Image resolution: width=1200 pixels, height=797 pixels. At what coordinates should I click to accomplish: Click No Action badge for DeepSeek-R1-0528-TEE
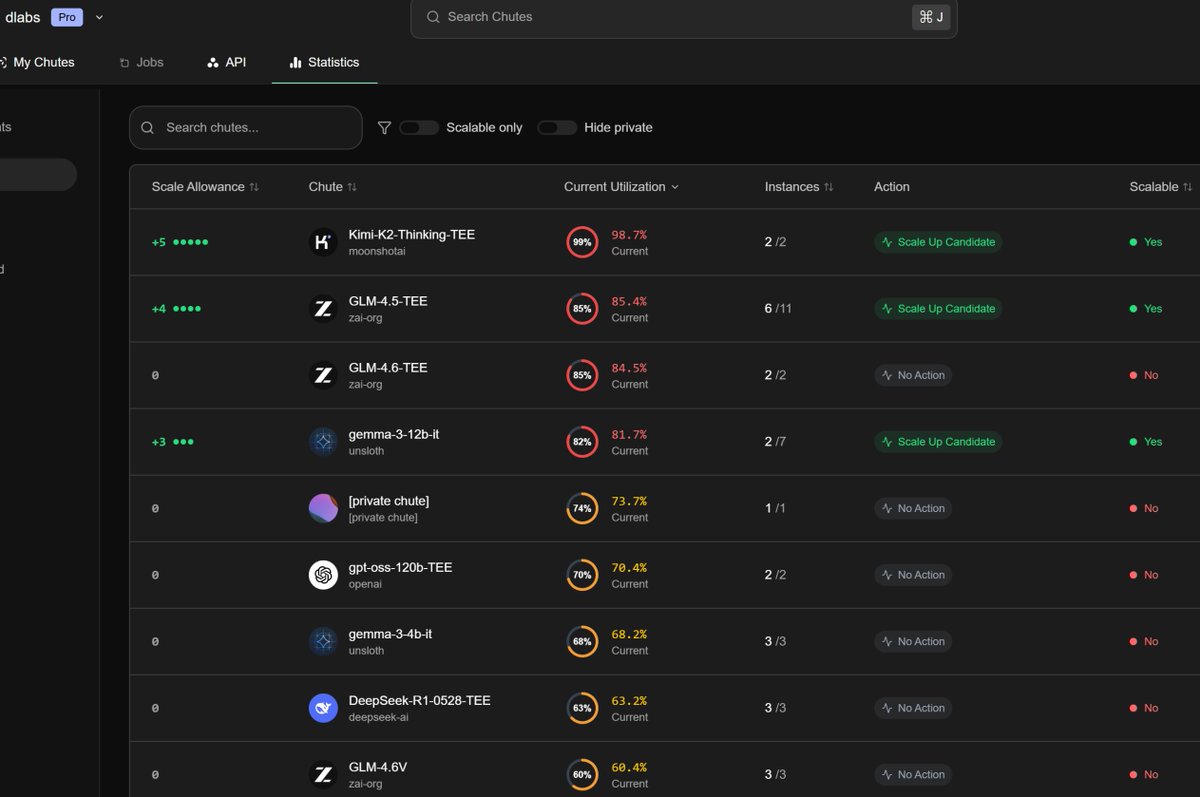pos(913,708)
